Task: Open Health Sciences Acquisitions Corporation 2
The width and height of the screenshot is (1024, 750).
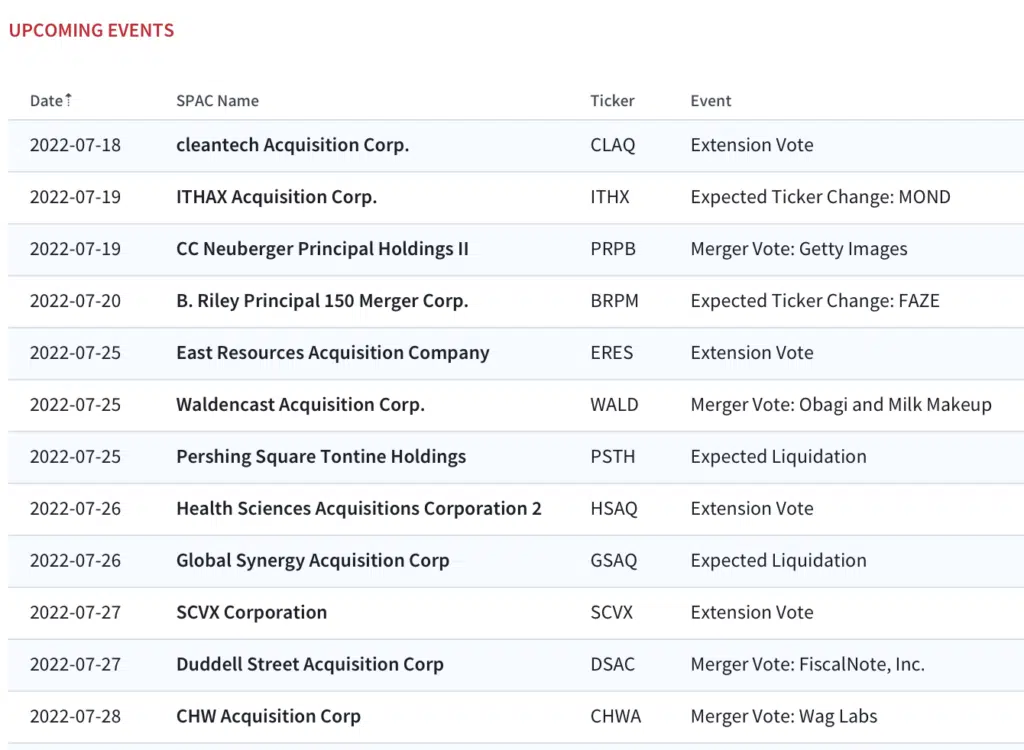Action: coord(359,508)
